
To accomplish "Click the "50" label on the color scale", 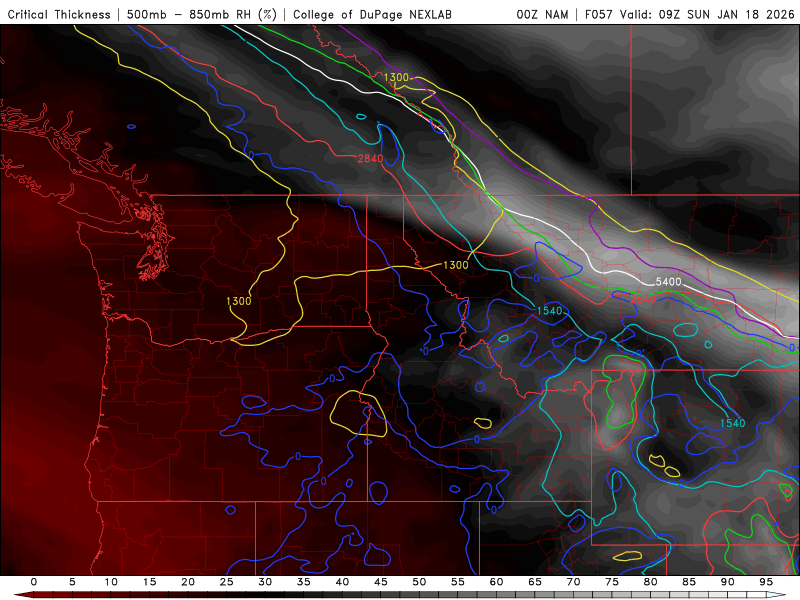I will click(x=419, y=582).
